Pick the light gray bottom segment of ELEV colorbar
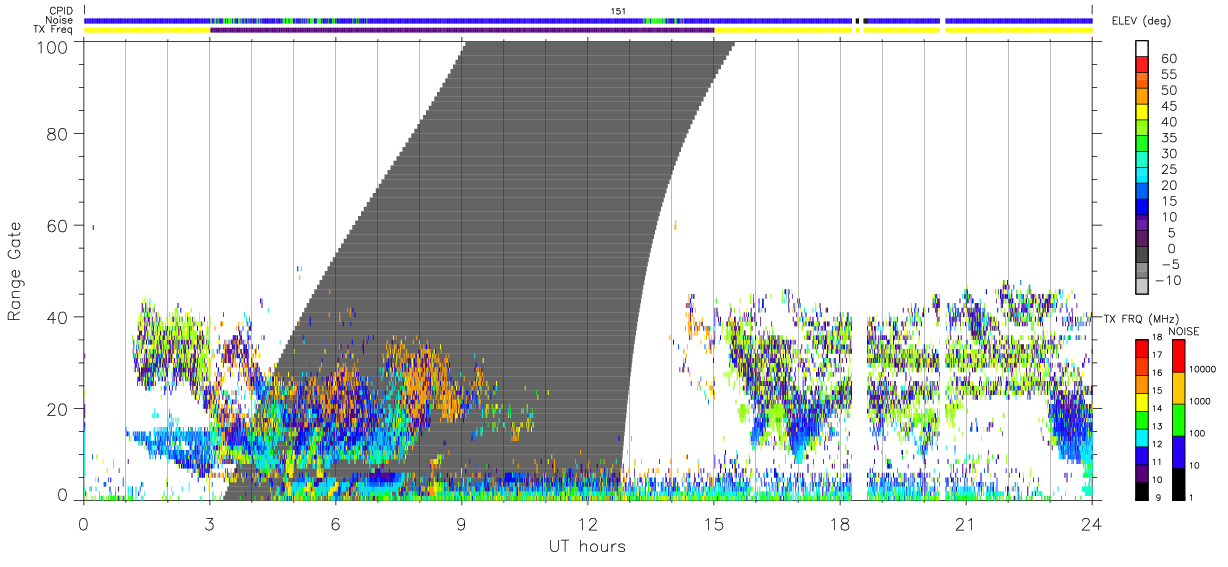Screen dimensions: 1228x567 1143,288
